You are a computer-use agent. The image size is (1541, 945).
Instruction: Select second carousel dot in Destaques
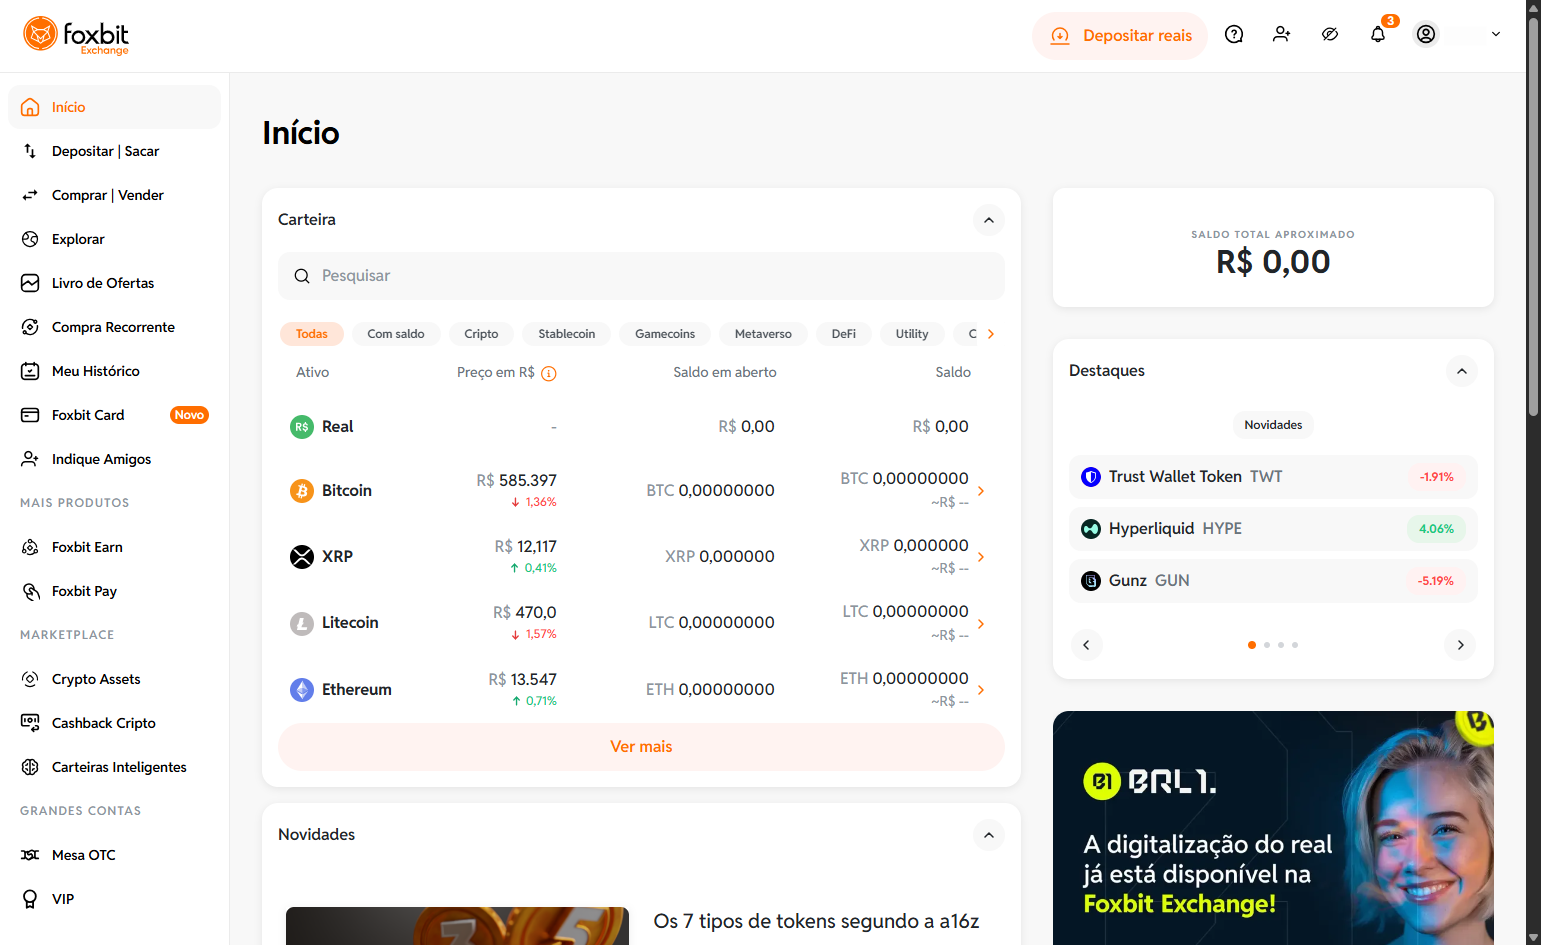tap(1267, 645)
